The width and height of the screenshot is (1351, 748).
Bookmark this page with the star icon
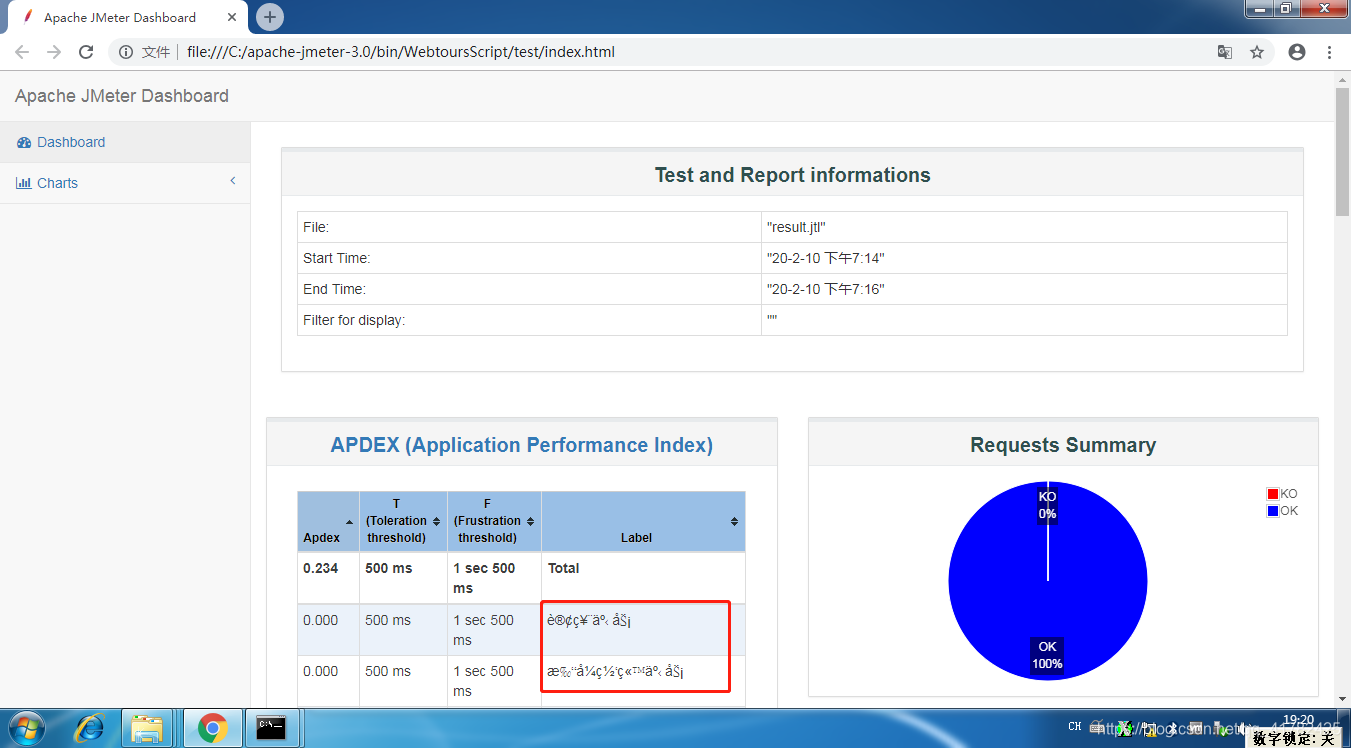(1257, 52)
